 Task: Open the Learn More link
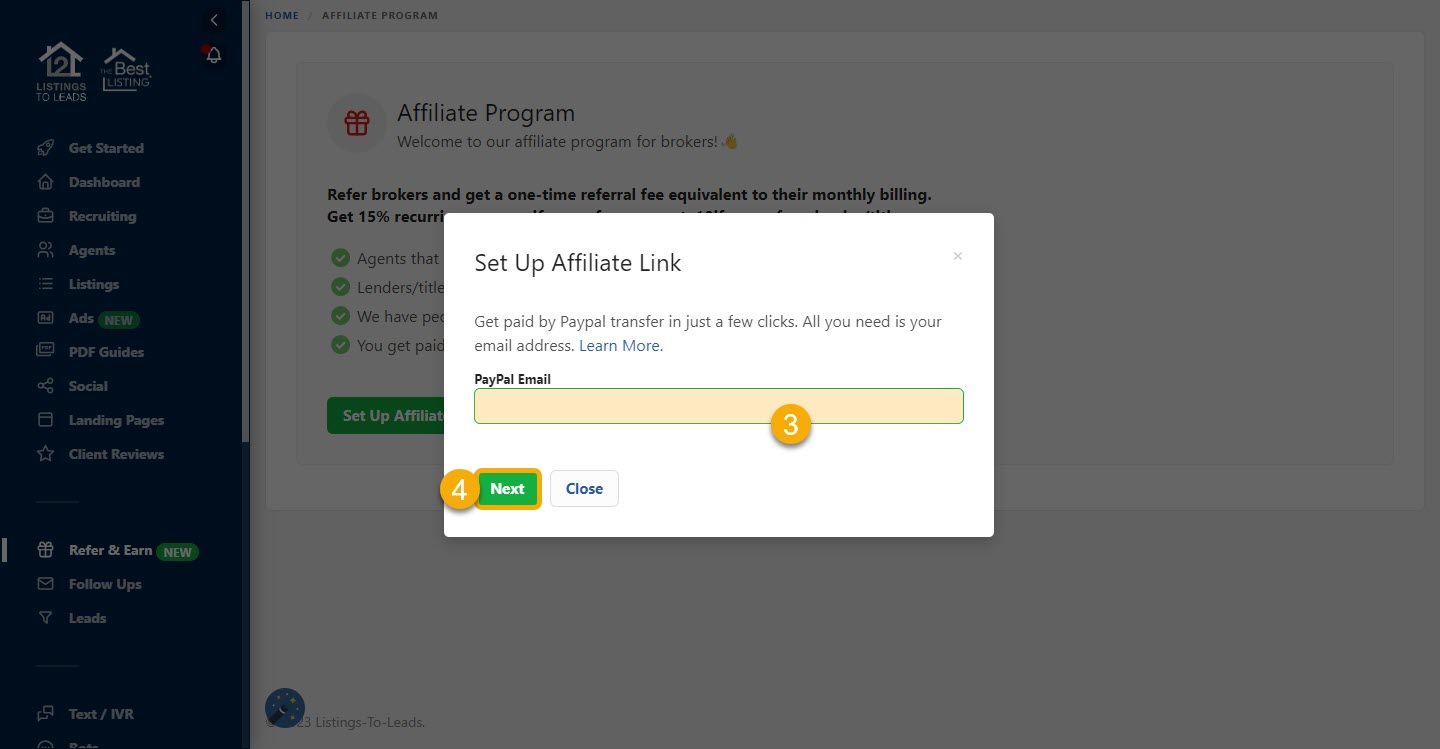click(619, 345)
